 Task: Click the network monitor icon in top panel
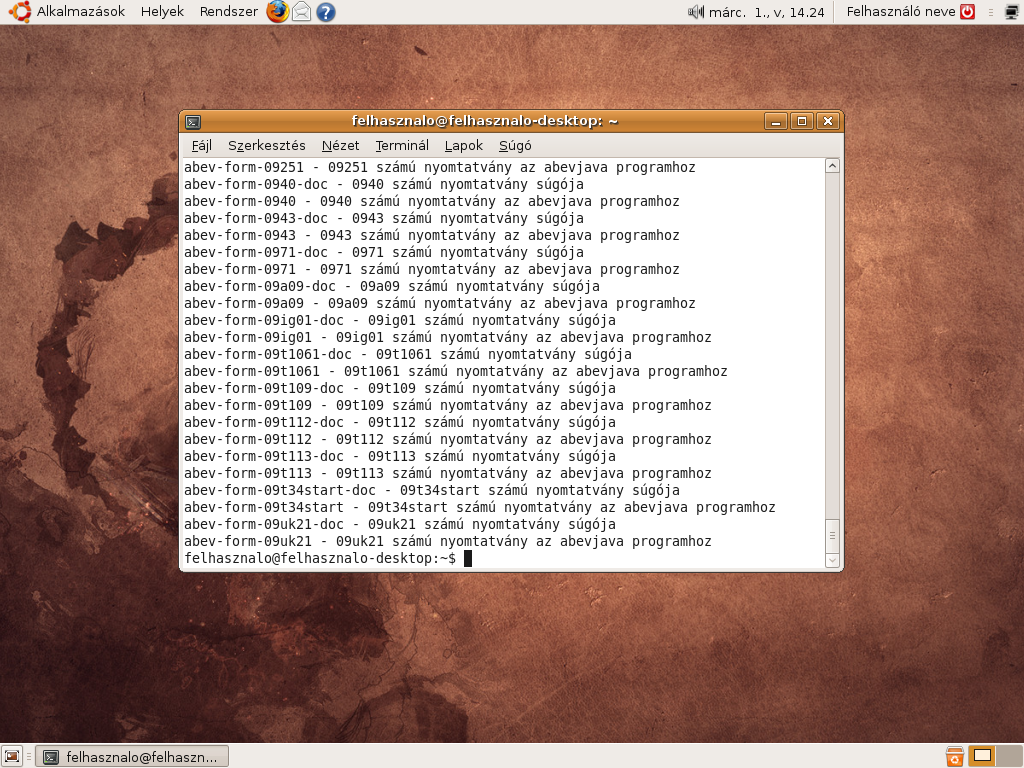point(1011,12)
